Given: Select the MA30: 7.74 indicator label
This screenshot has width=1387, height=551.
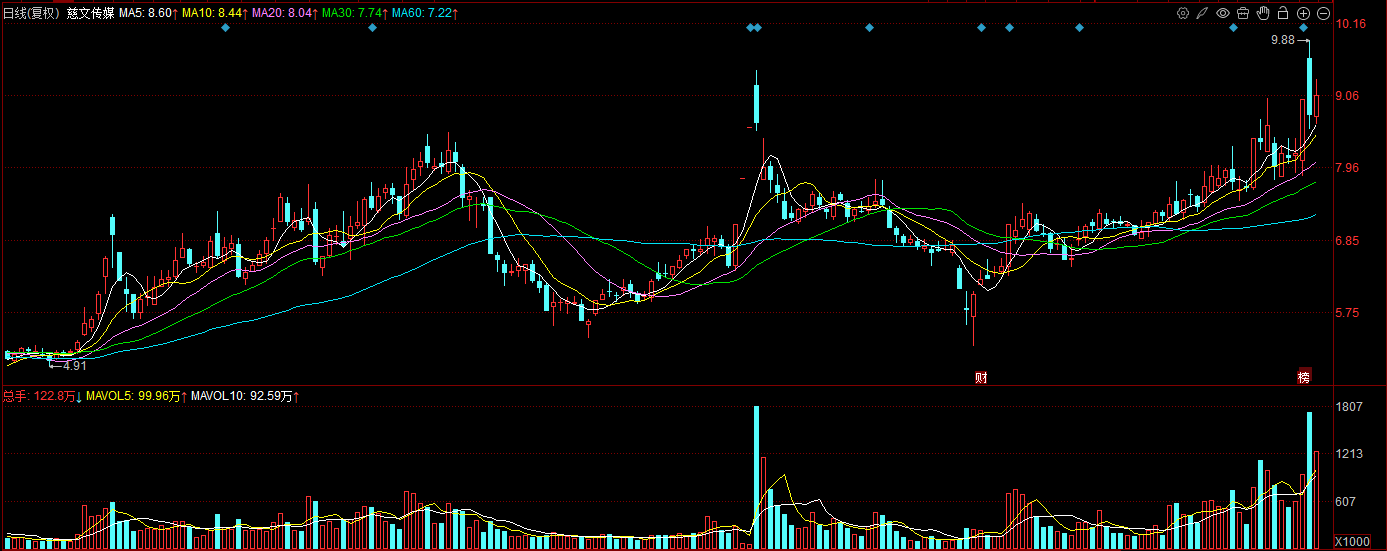Looking at the screenshot, I should tap(354, 13).
